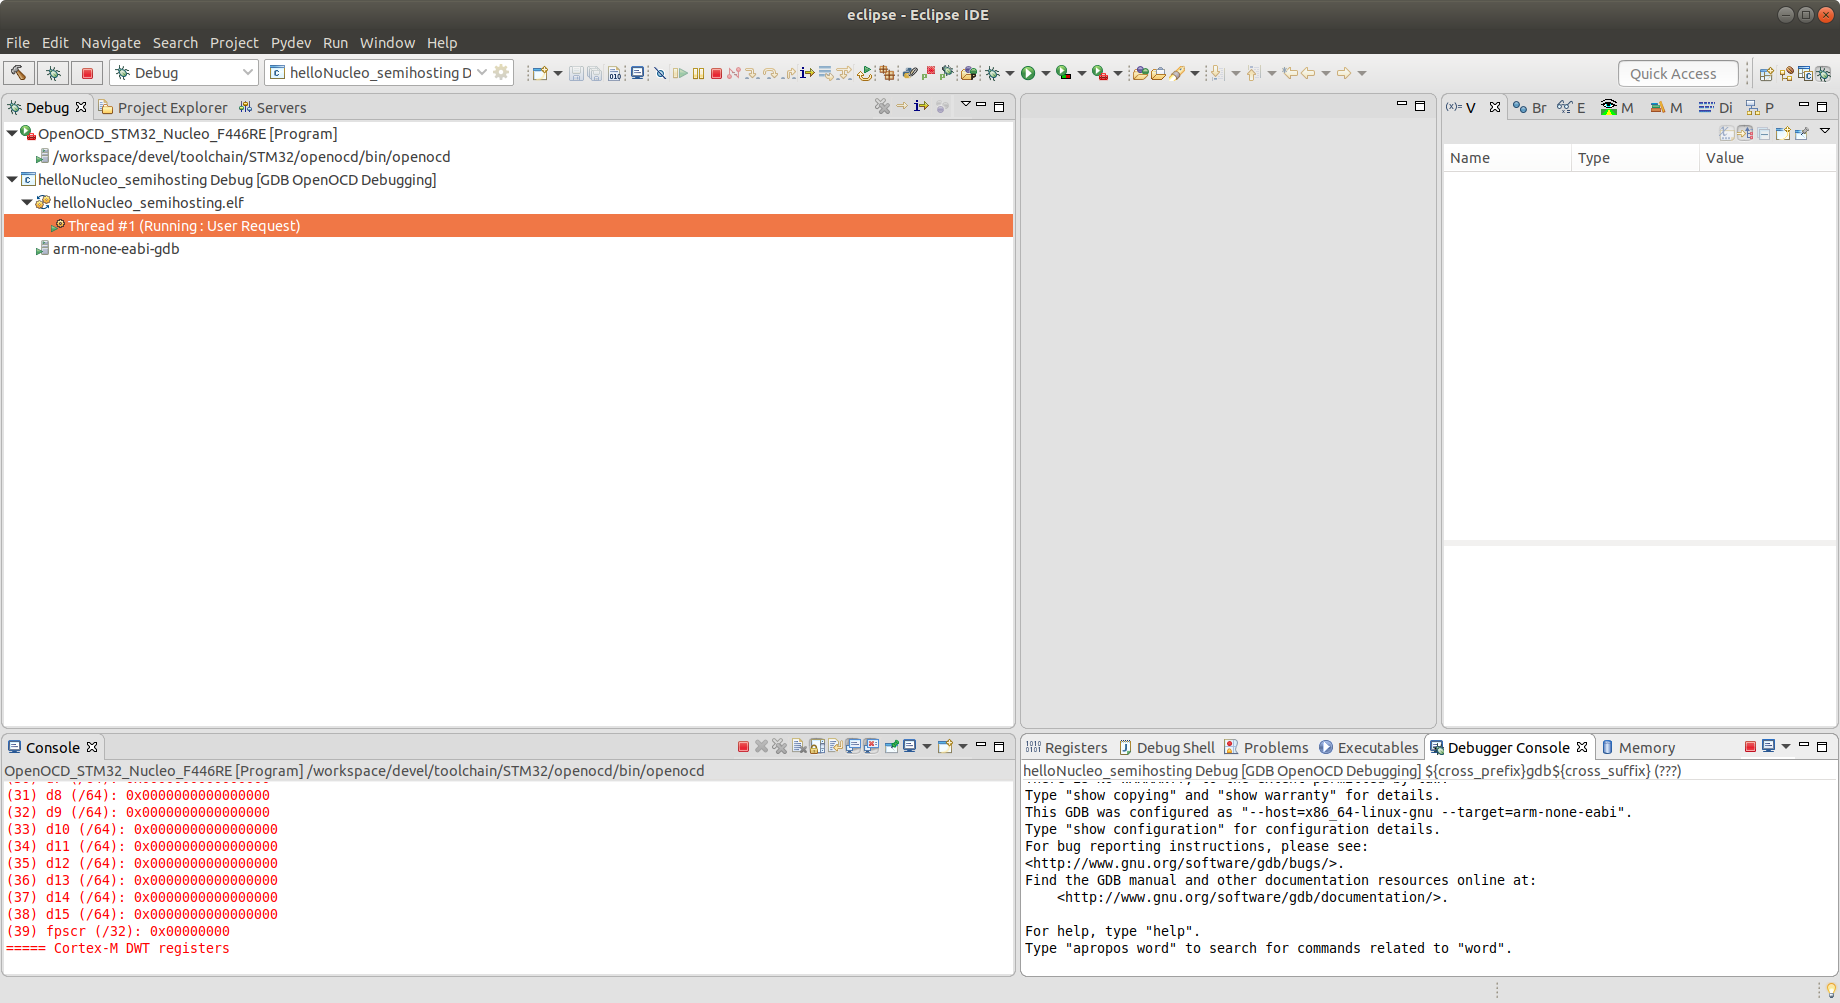Open the Debug launch history dropdown arrow
1840x1003 pixels.
pos(1009,73)
